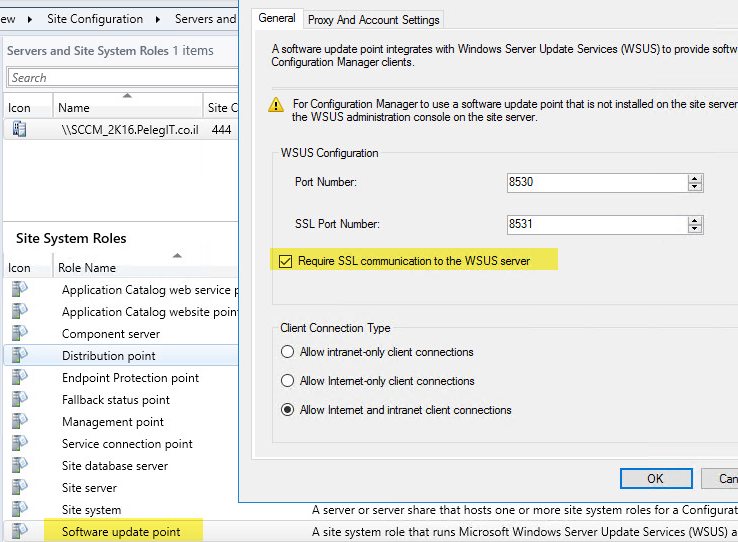Viewport: 738px width, 542px height.
Task: Expand breadcrumb arrow before Site Configuration
Action: point(30,19)
